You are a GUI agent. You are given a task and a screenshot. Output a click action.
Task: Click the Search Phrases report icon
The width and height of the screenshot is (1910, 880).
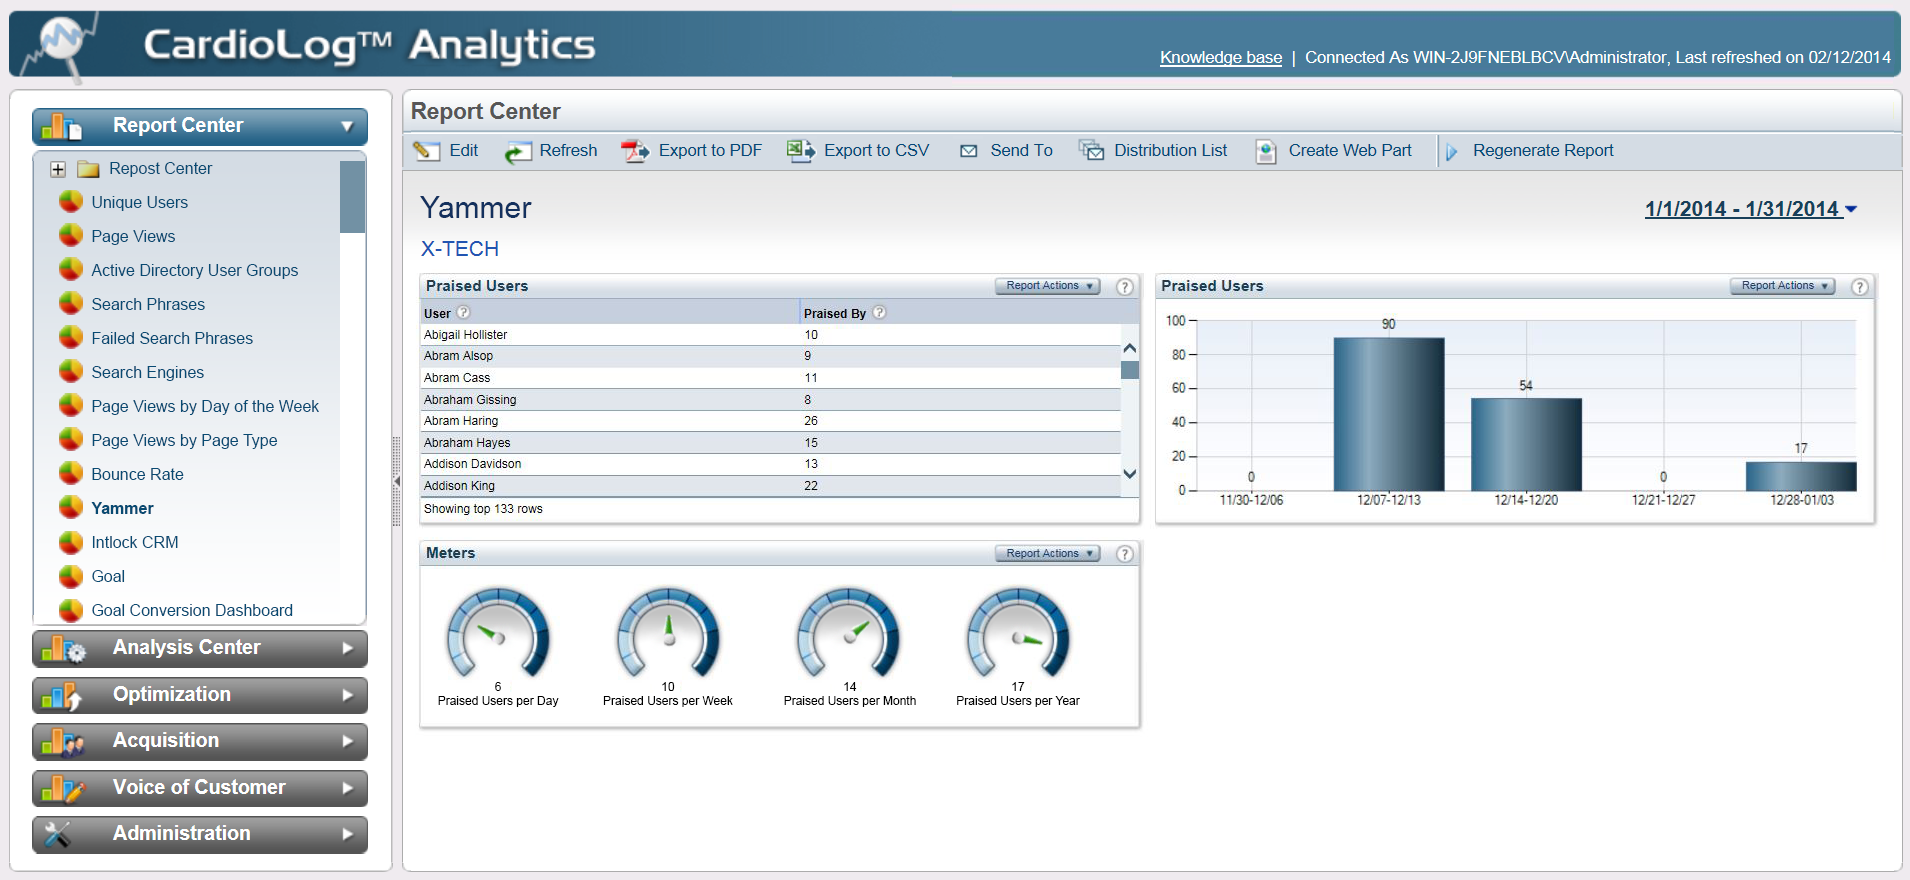[x=71, y=304]
